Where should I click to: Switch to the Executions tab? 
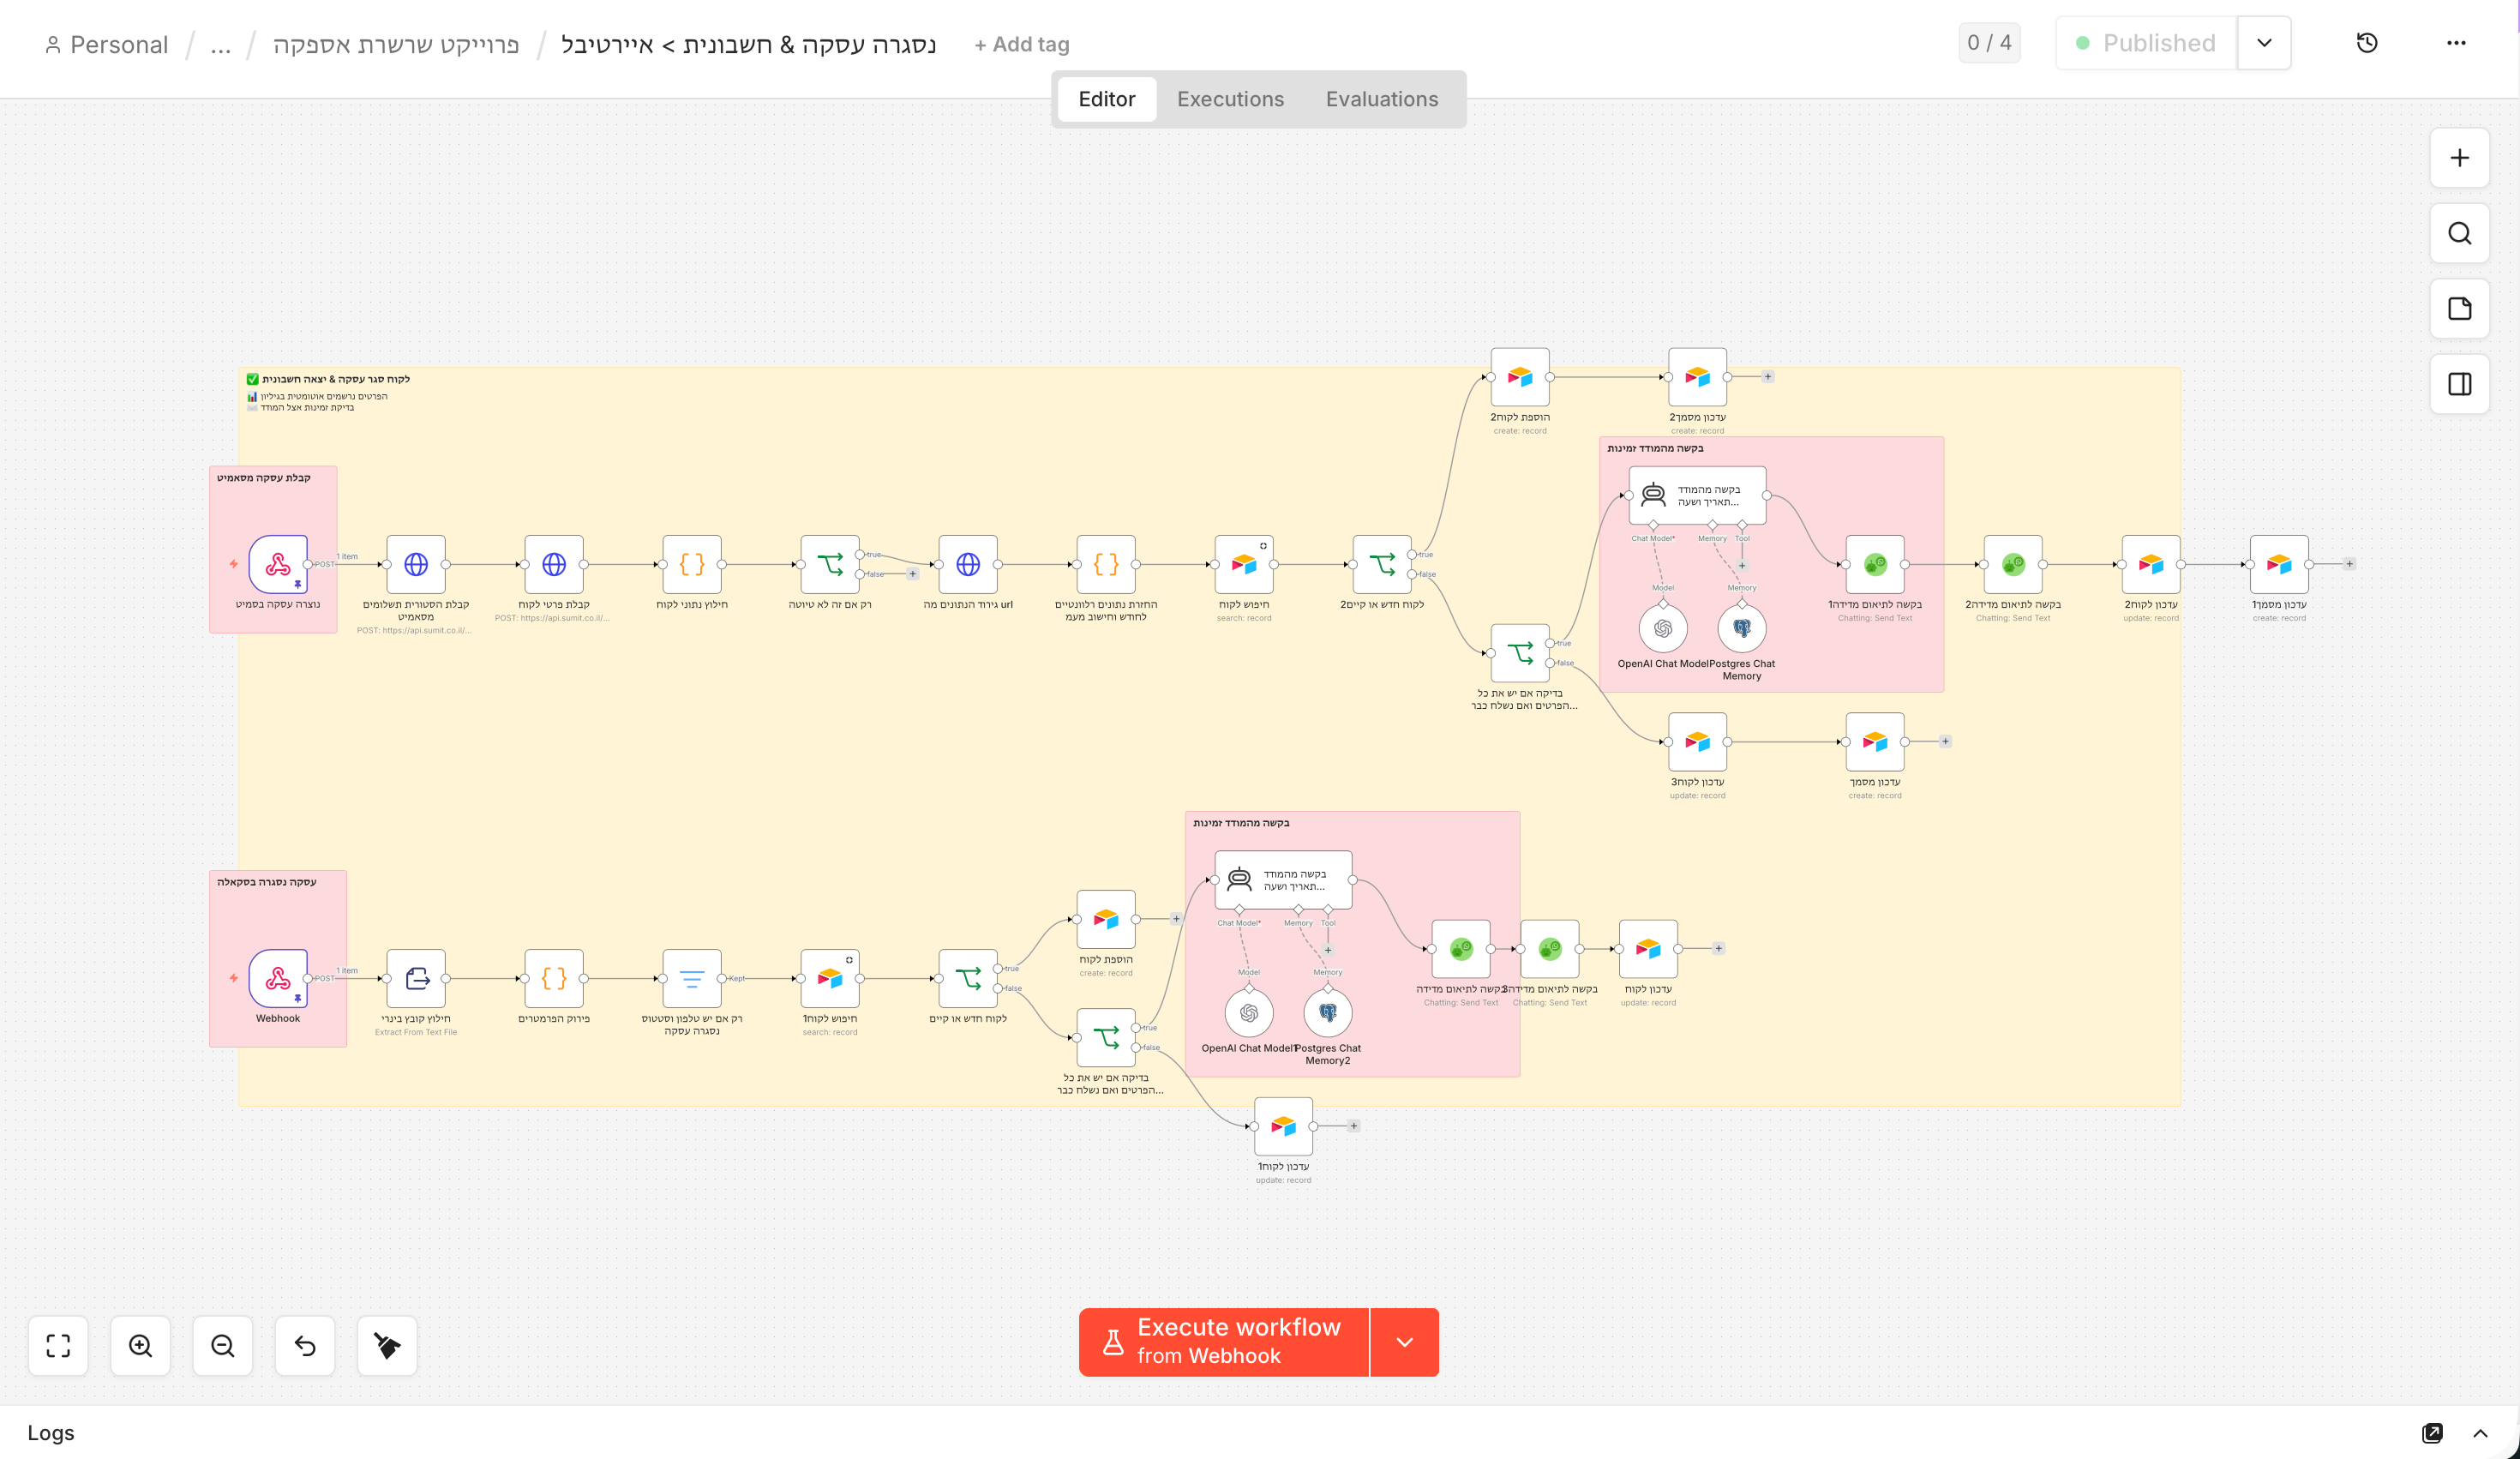tap(1230, 99)
